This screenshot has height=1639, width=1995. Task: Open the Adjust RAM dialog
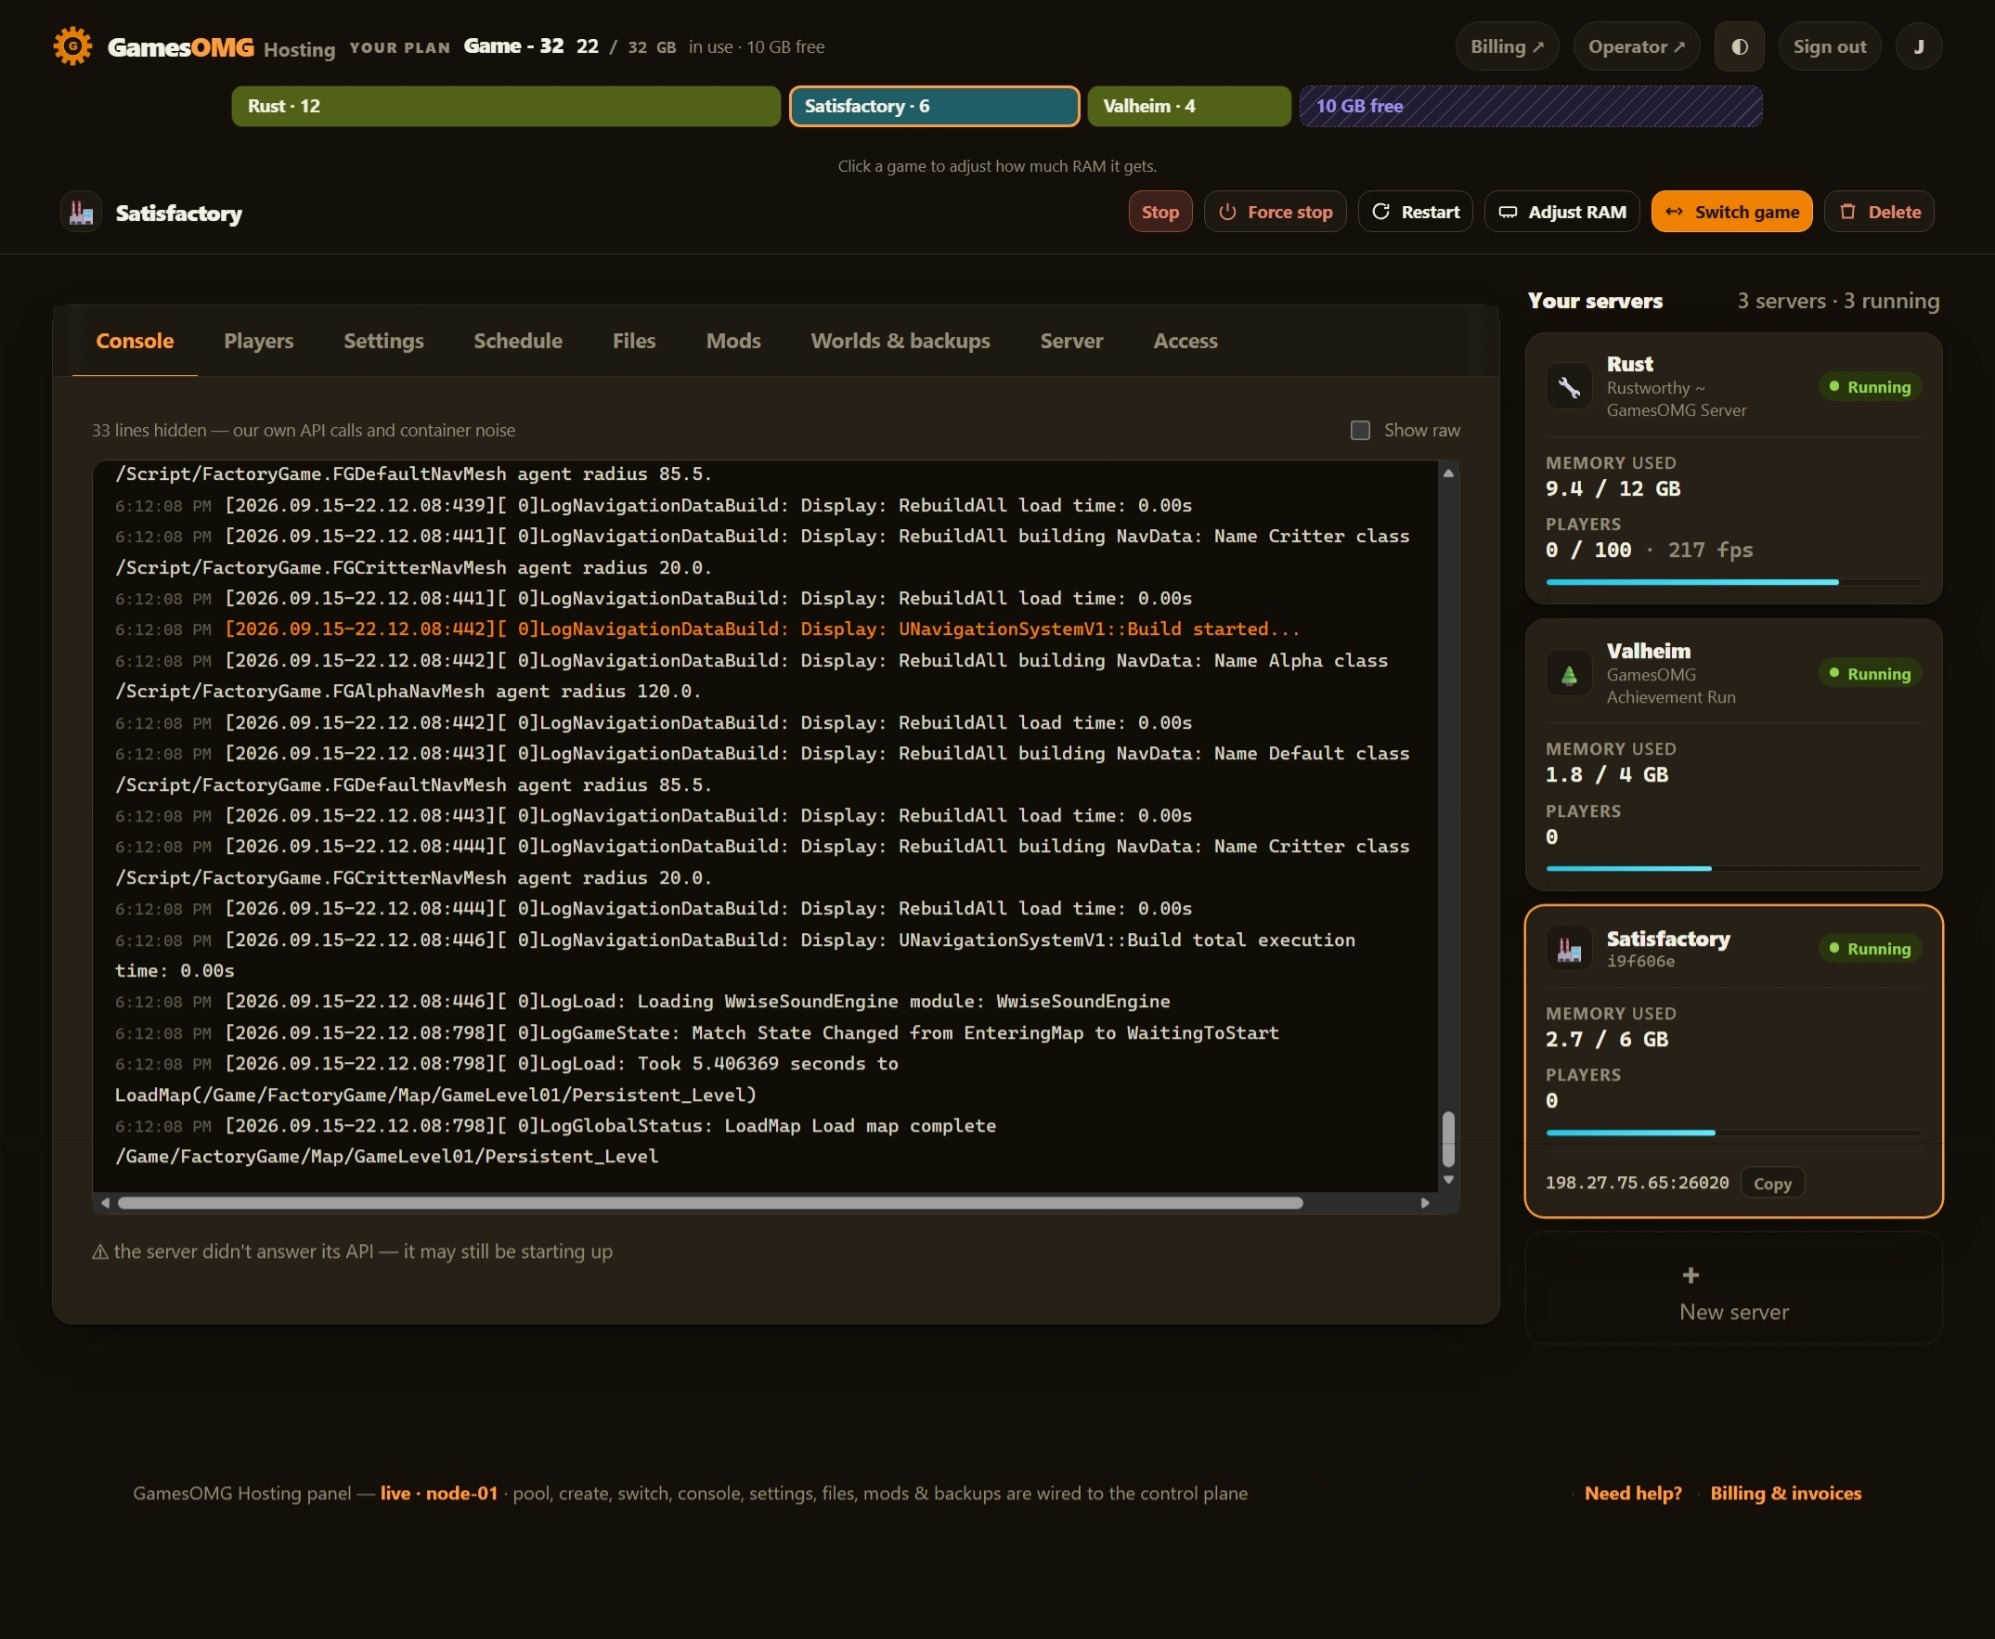click(x=1562, y=212)
